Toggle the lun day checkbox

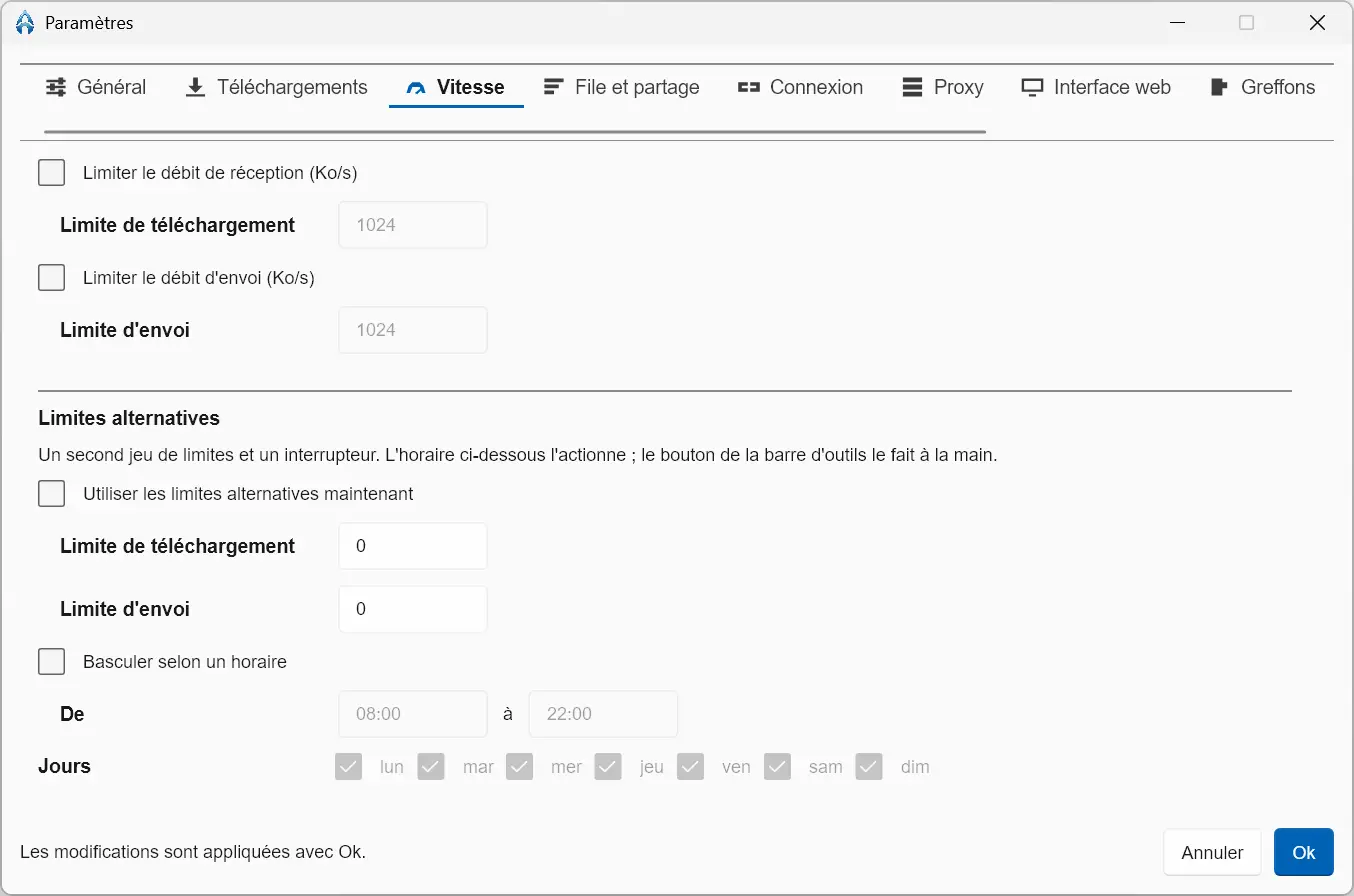click(348, 767)
